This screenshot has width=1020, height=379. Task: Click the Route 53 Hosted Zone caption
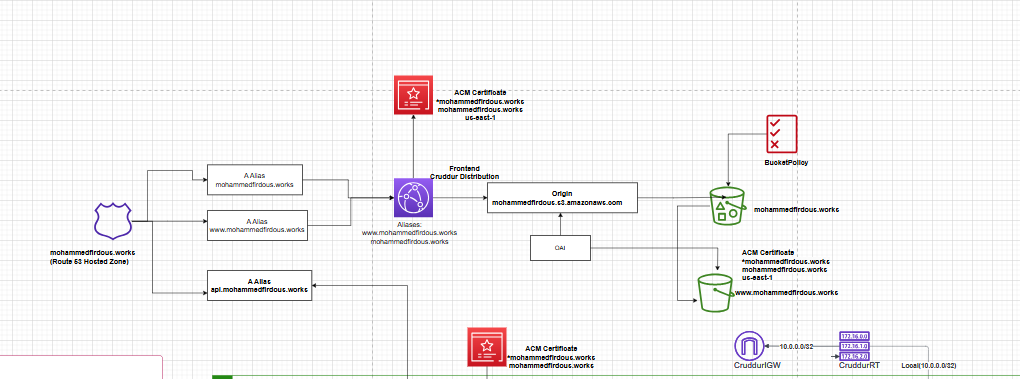point(92,256)
